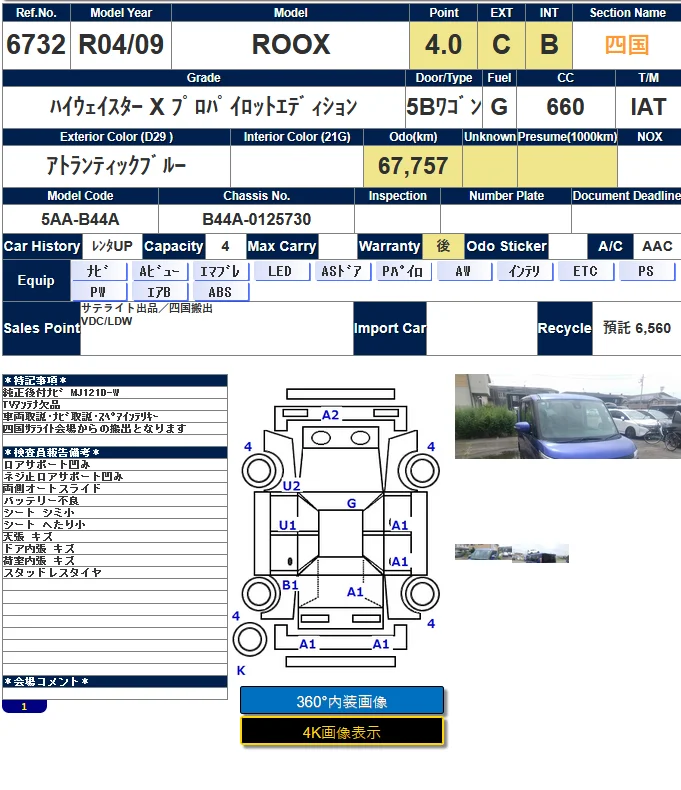Select page 1 tab under comments
Viewport: 681px width, 790px height.
[x=24, y=707]
